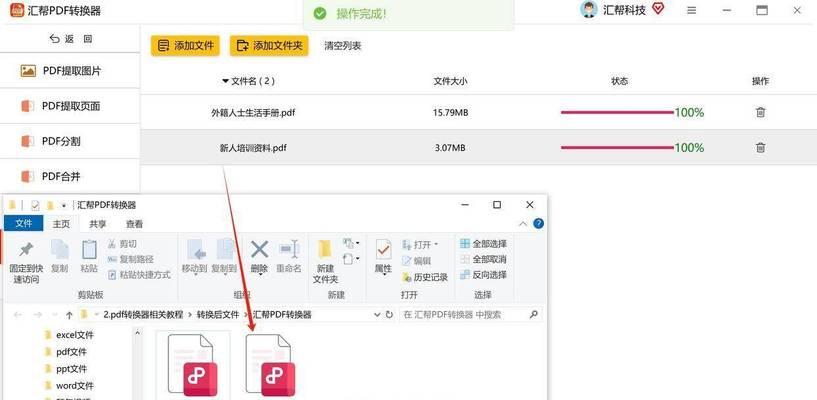Click 粘贴快捷方式 in the ribbon
This screenshot has width=817, height=400.
[x=139, y=274]
